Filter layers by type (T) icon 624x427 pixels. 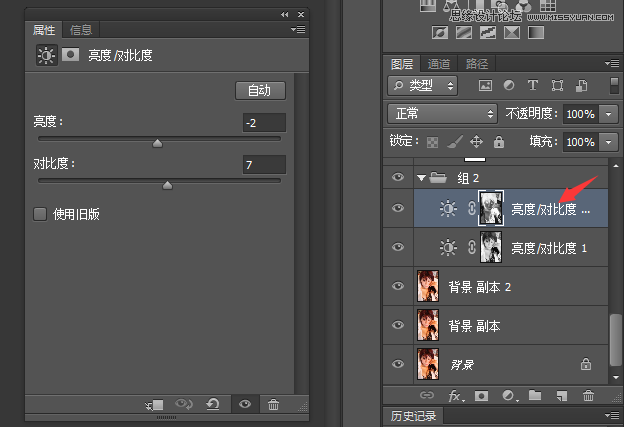point(533,85)
